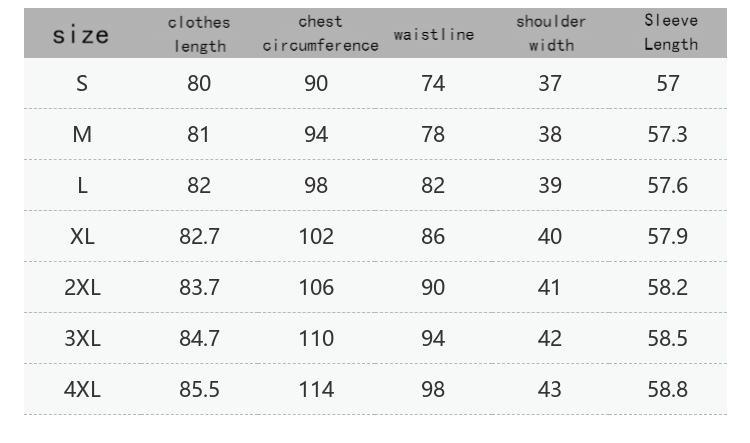
Task: Select chest circumference value 106
Action: (x=316, y=287)
